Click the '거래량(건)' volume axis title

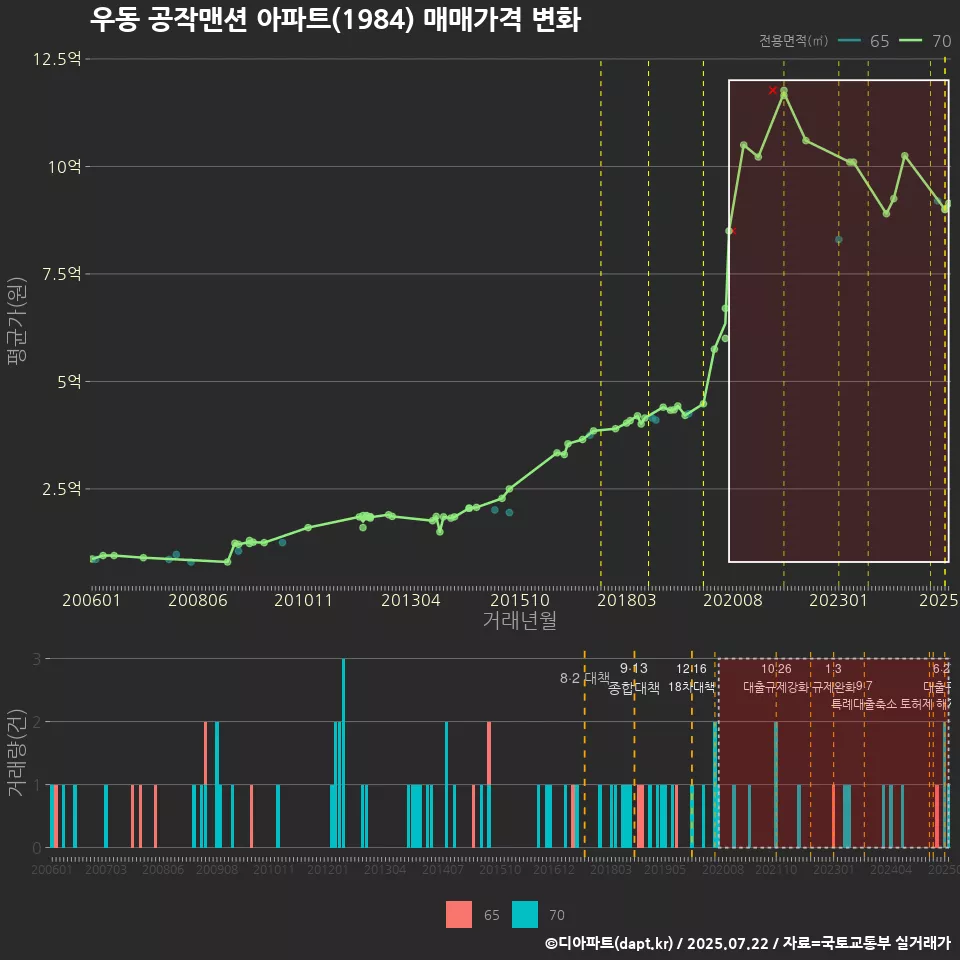click(x=17, y=753)
